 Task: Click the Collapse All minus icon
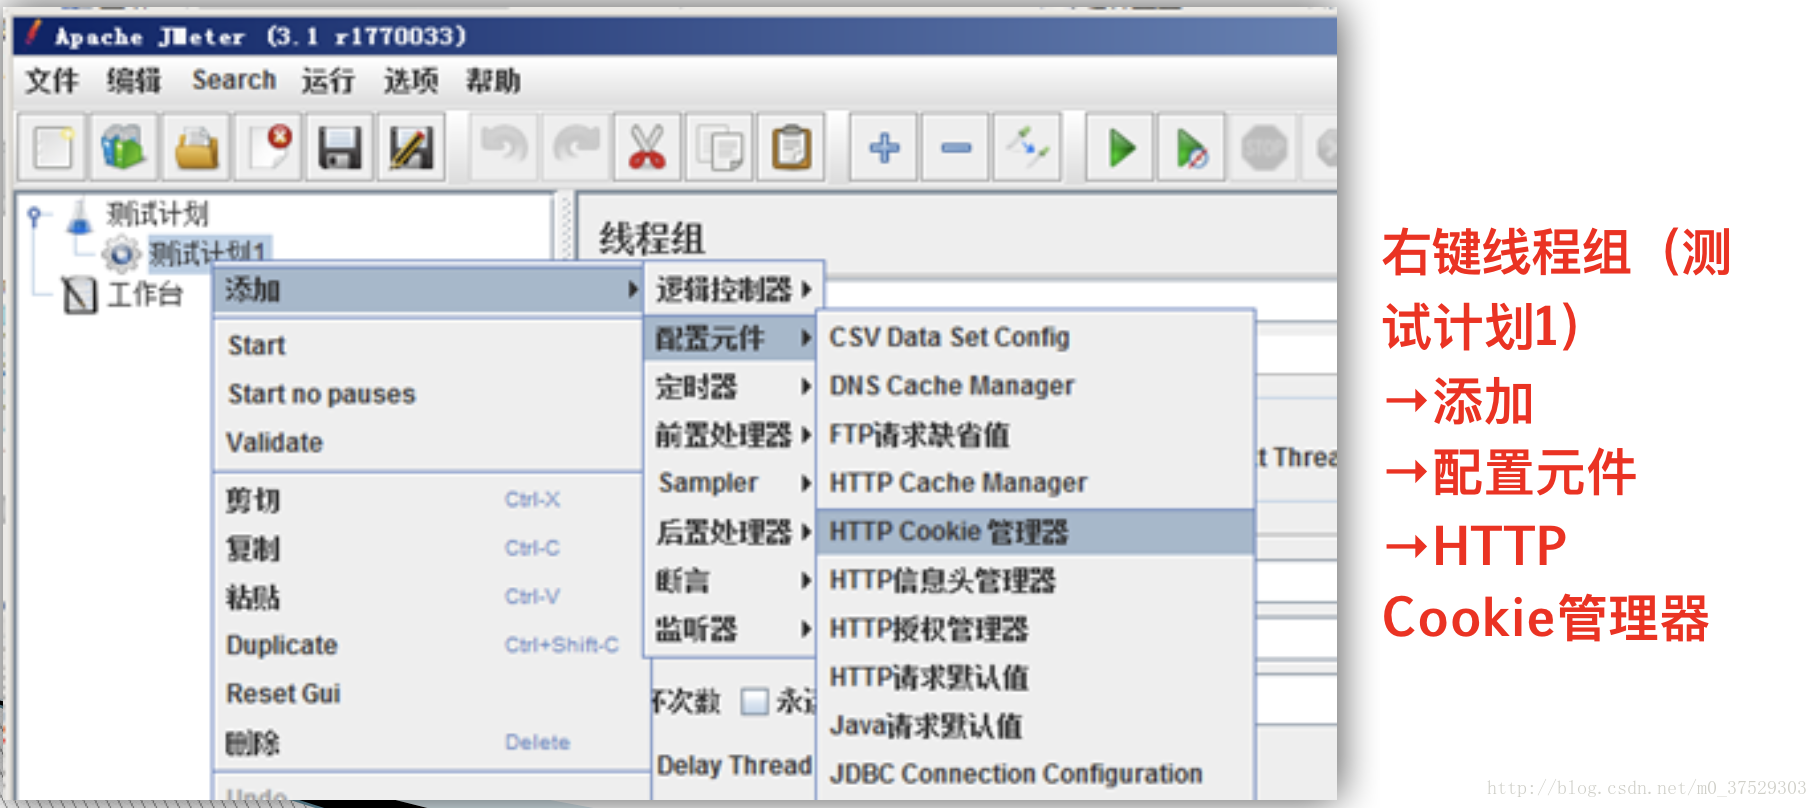(x=956, y=148)
